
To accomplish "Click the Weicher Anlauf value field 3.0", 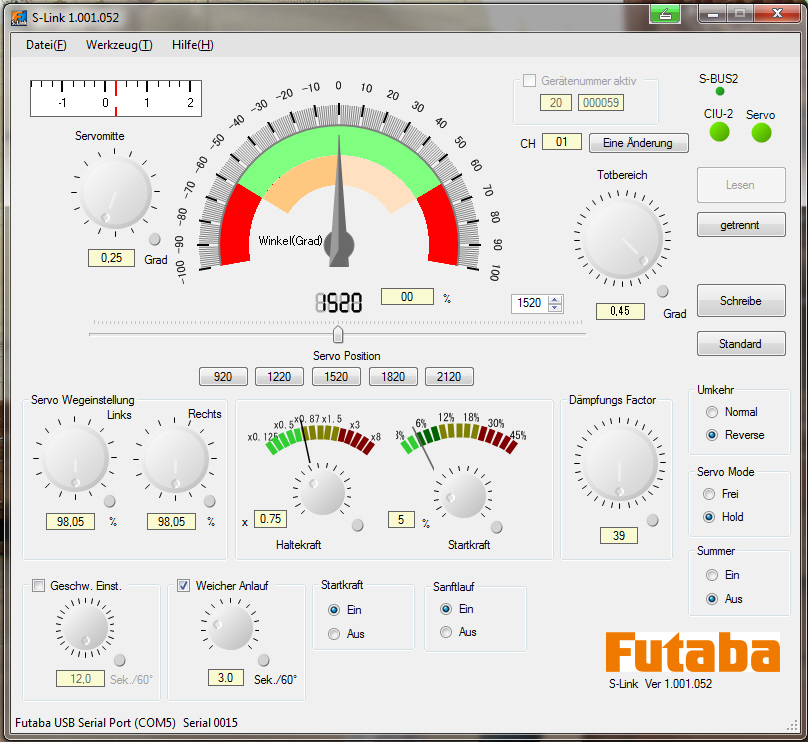I will click(x=226, y=678).
